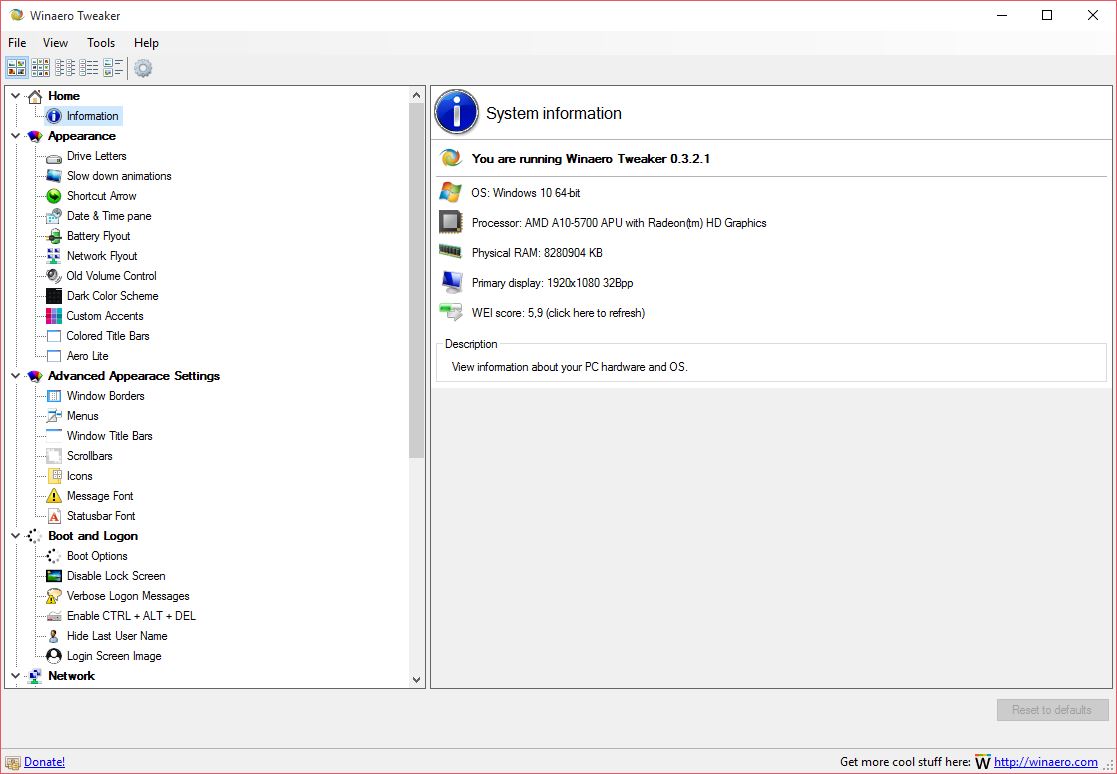
Task: Click the Menus tree icon
Action: [x=54, y=416]
